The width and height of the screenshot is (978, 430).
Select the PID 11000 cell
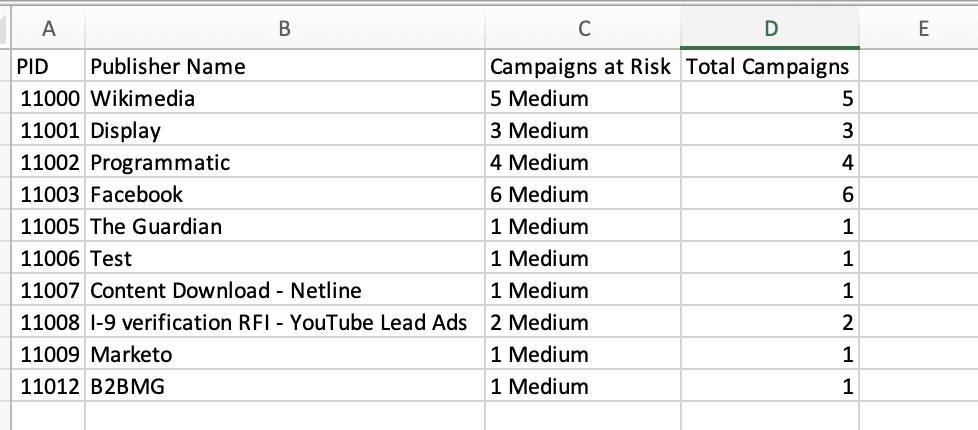[50, 99]
